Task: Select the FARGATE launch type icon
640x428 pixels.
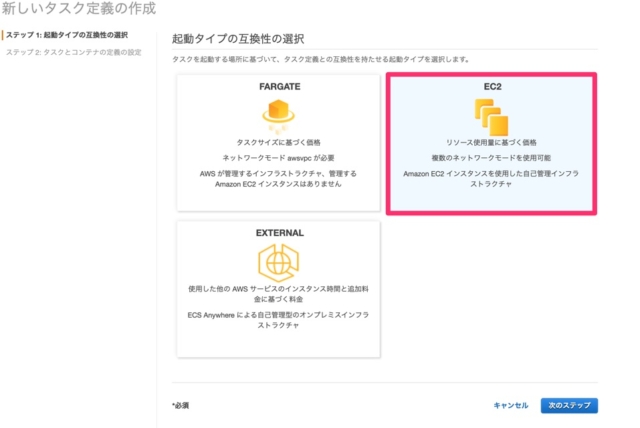Action: pos(278,117)
